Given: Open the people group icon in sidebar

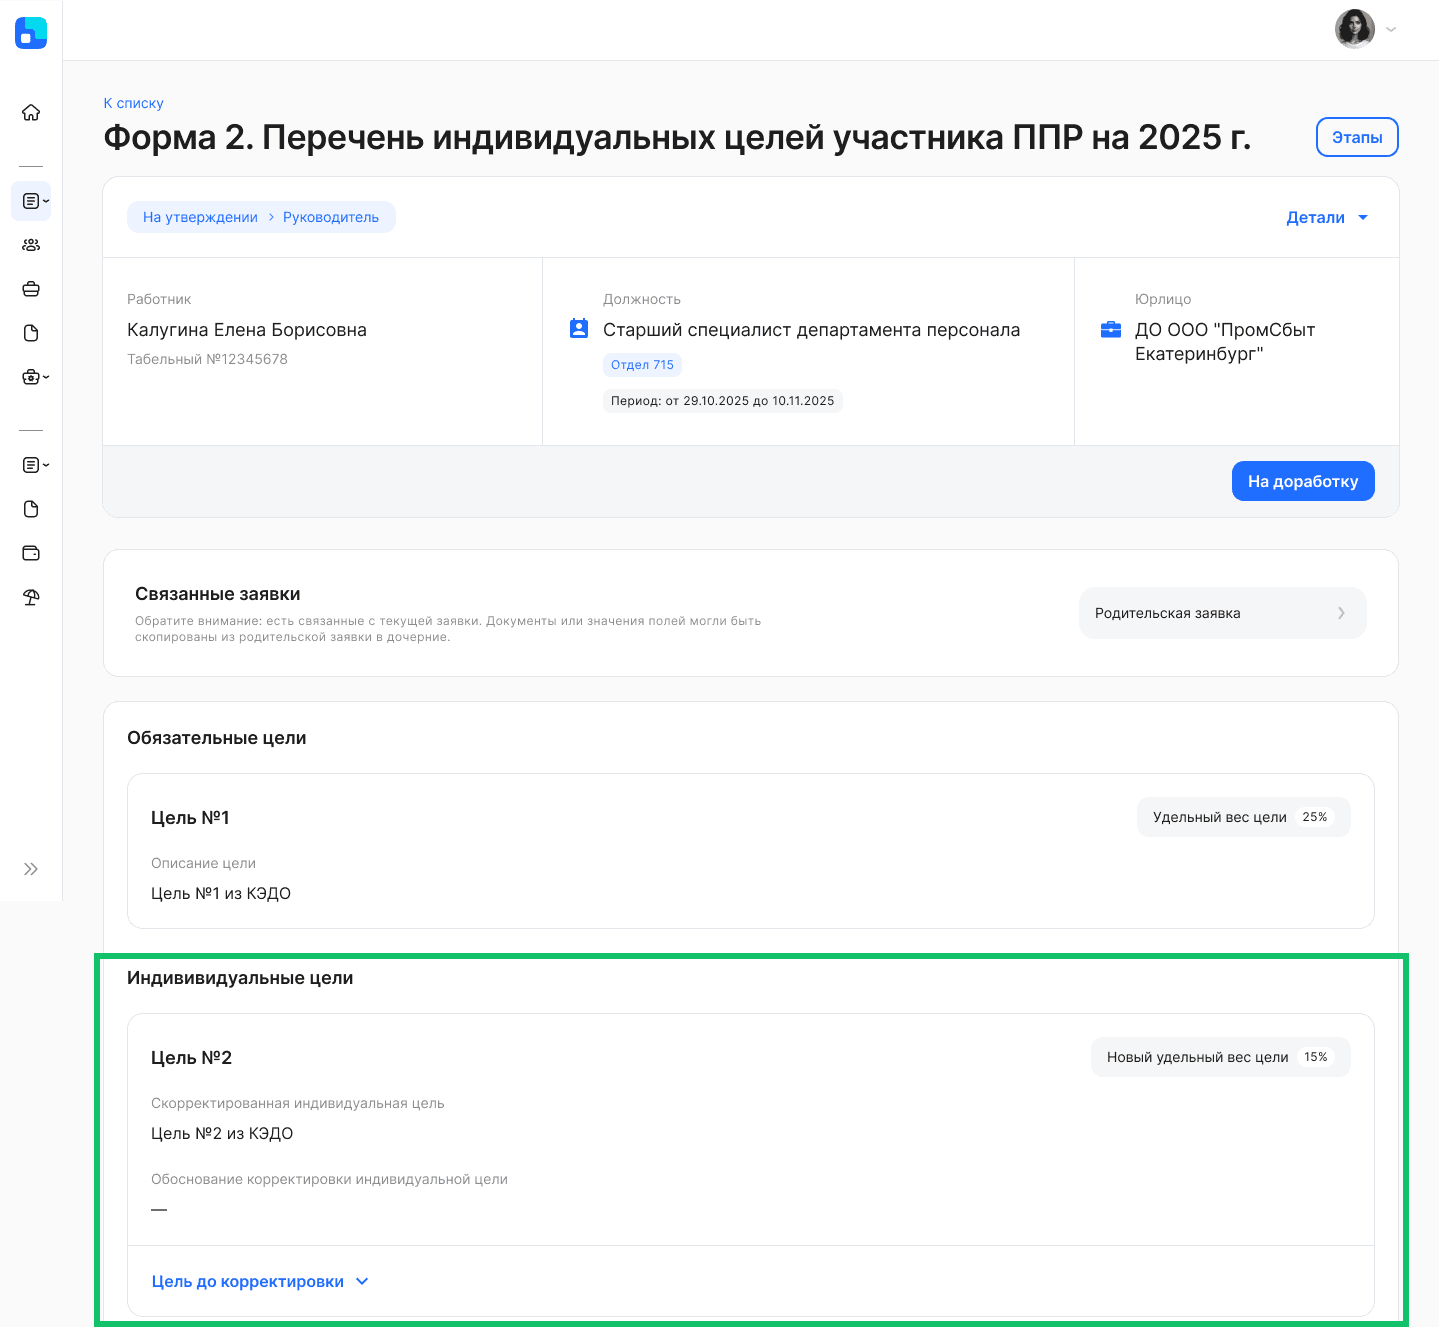Looking at the screenshot, I should click(31, 245).
